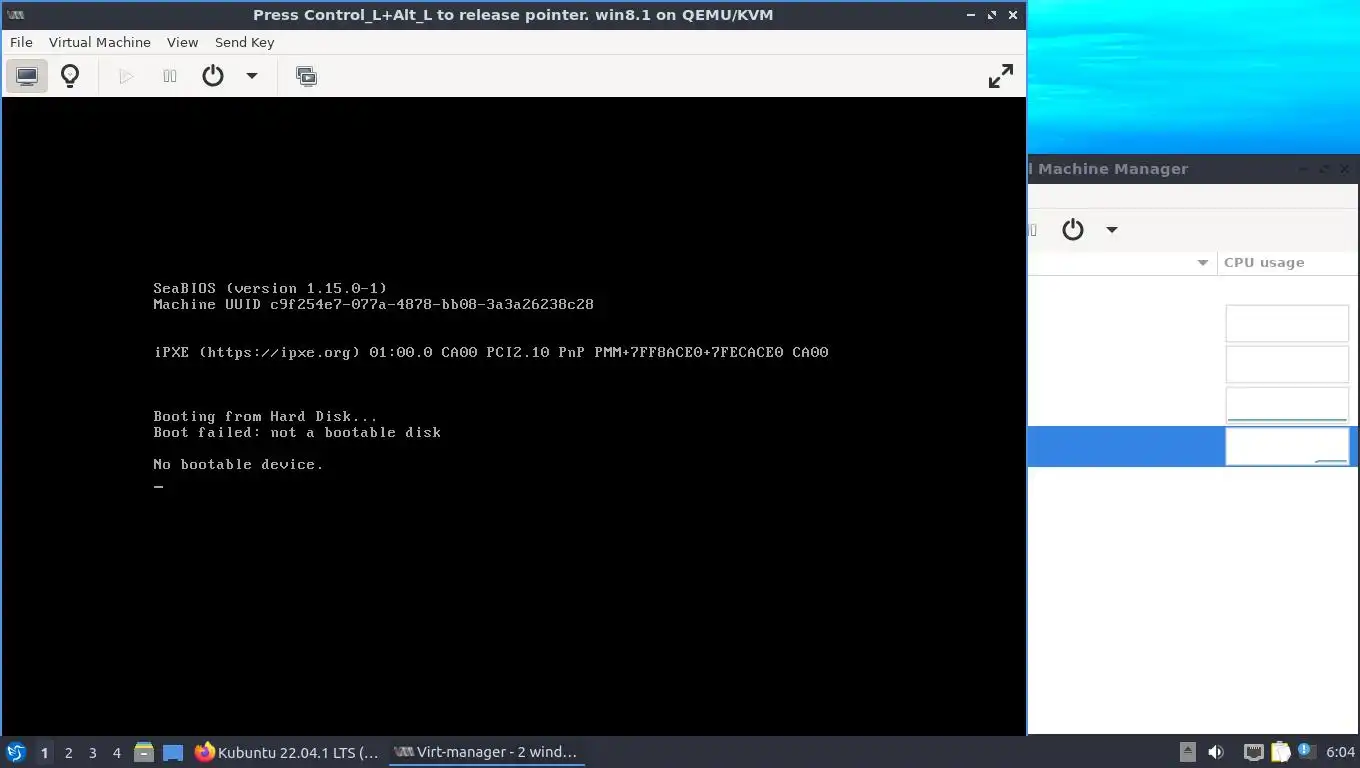Open the Send Key menu

pyautogui.click(x=244, y=42)
